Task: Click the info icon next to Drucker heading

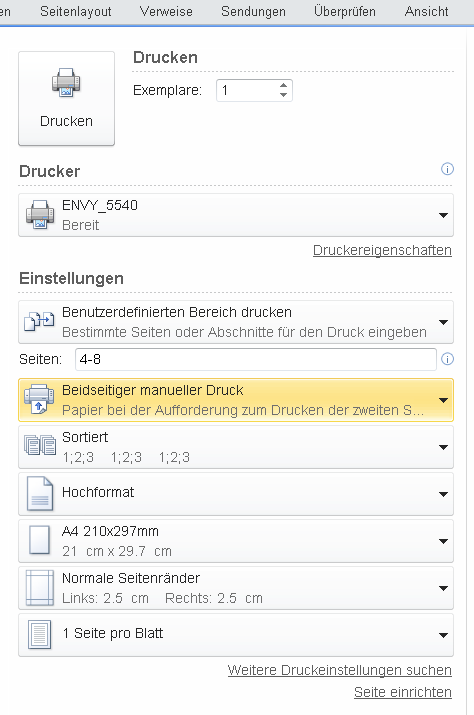Action: tap(447, 169)
